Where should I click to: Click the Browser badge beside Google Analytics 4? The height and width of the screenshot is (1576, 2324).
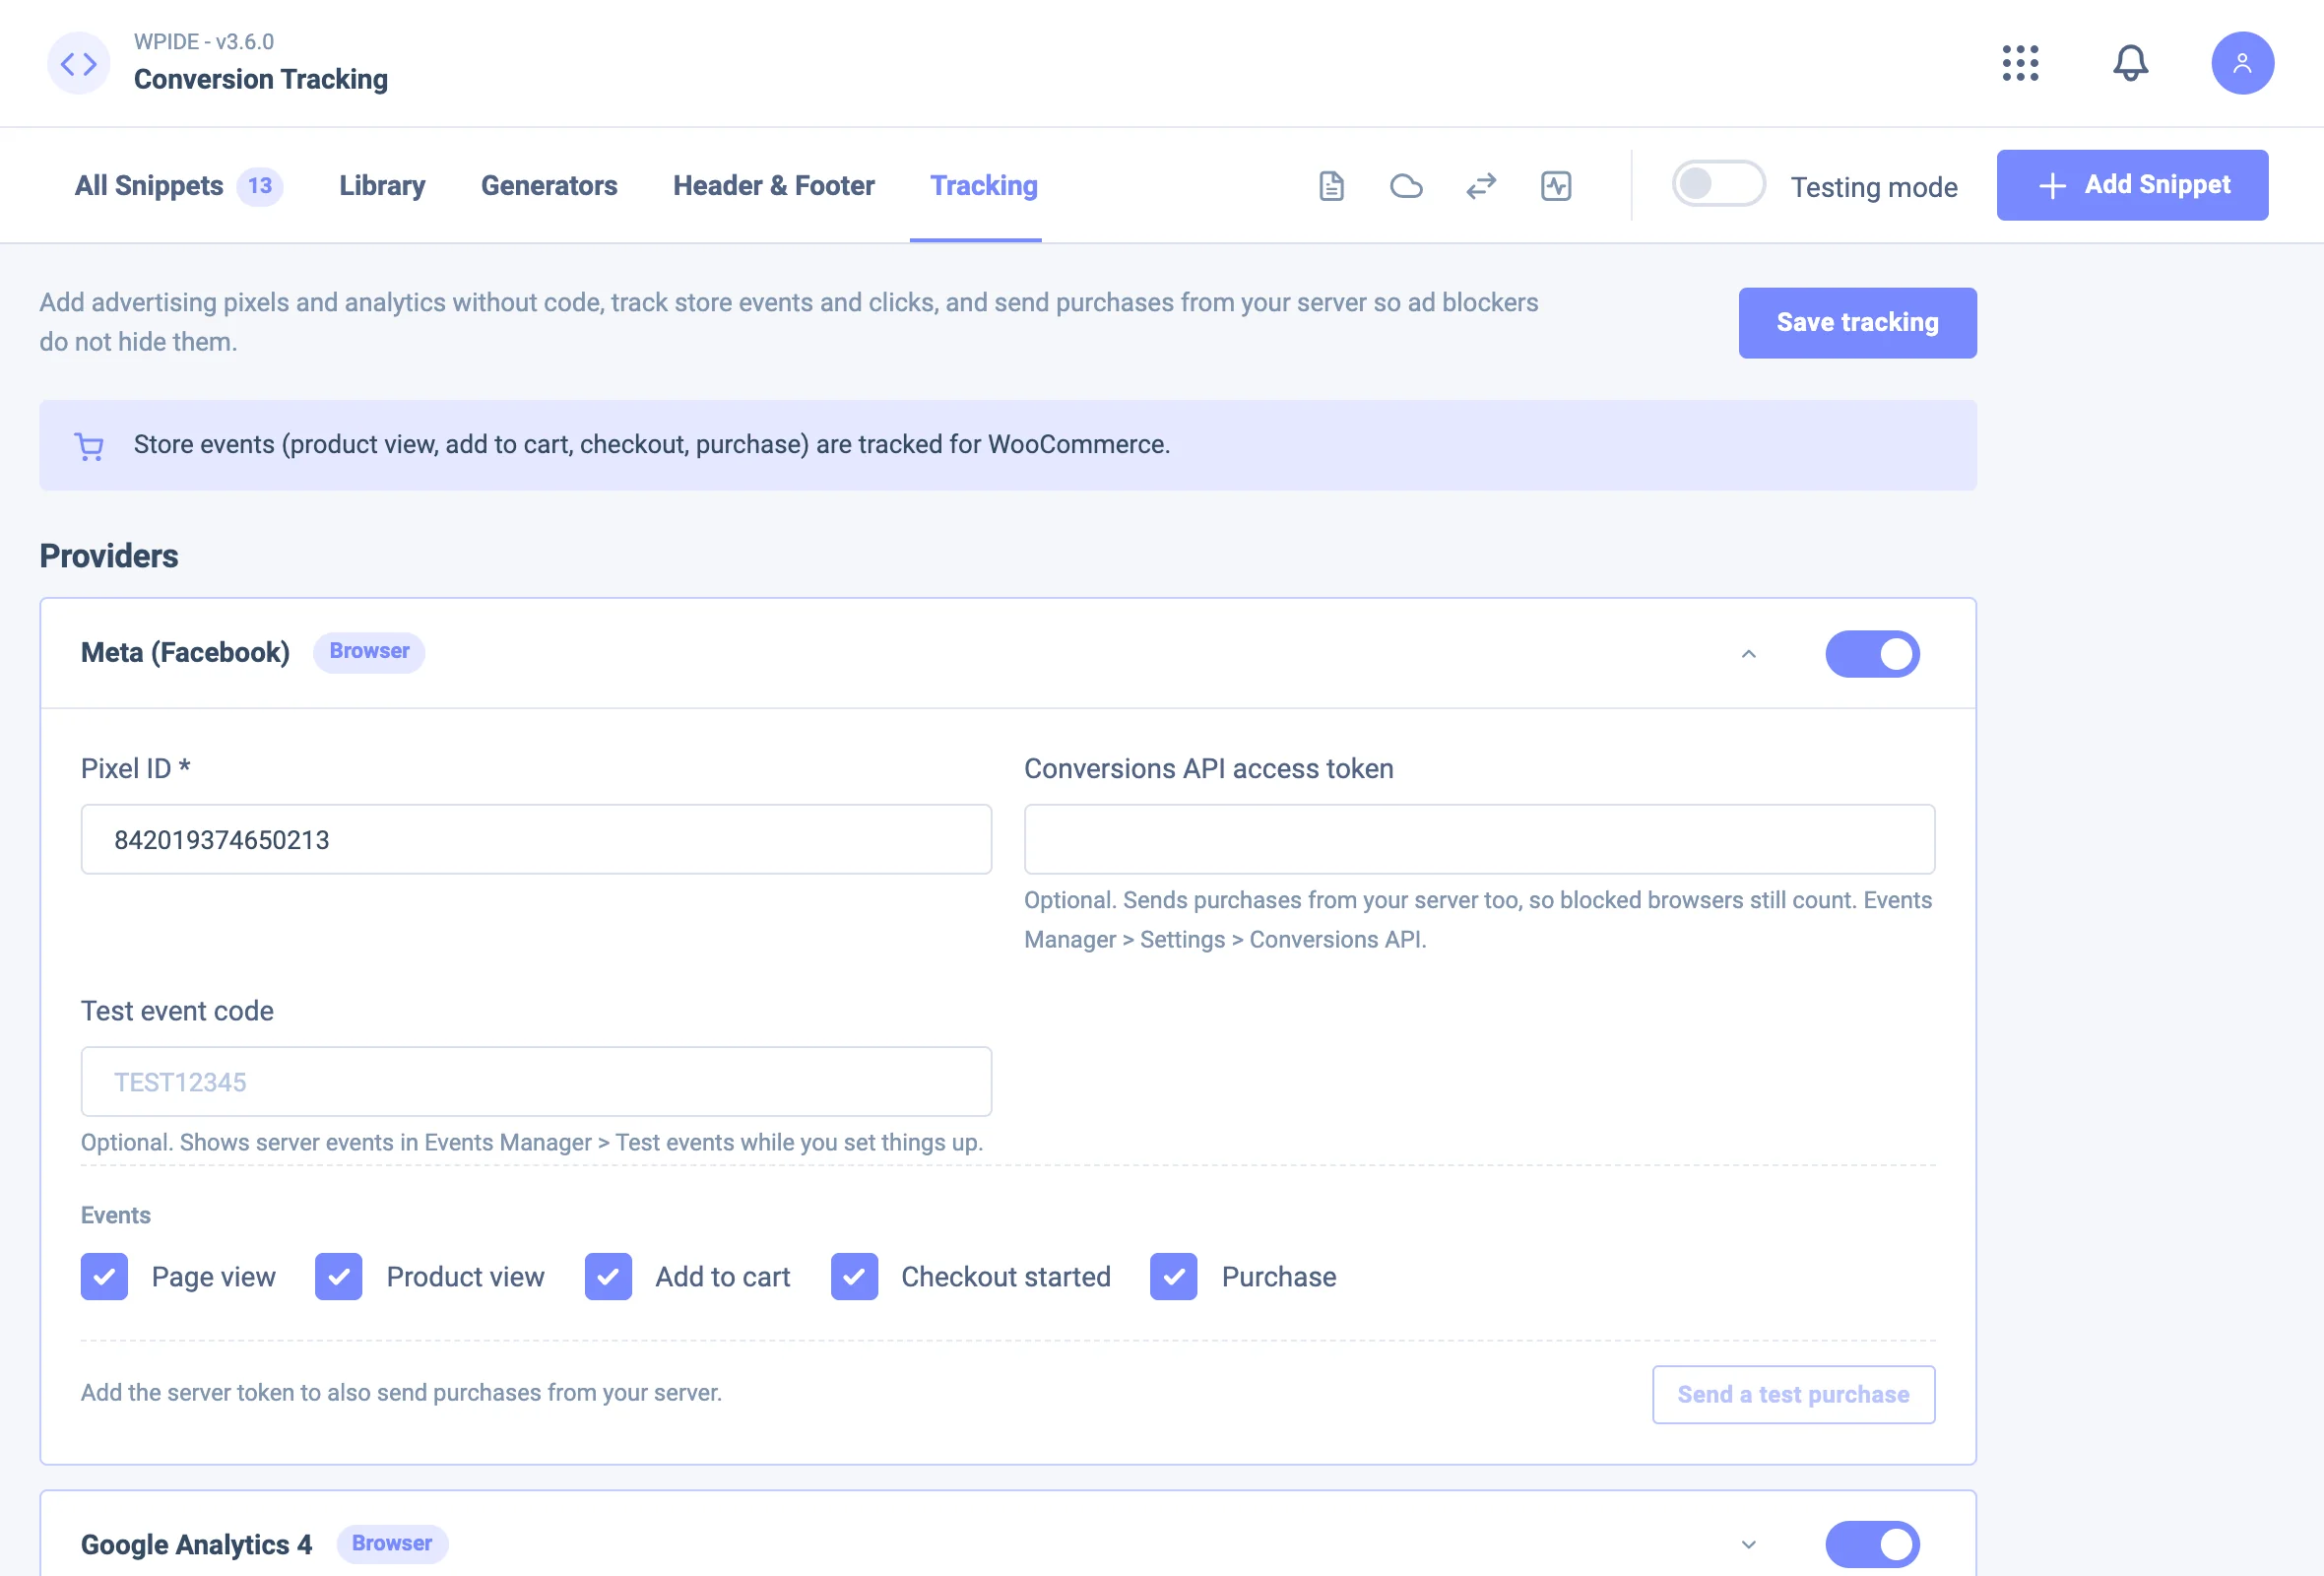tap(392, 1544)
